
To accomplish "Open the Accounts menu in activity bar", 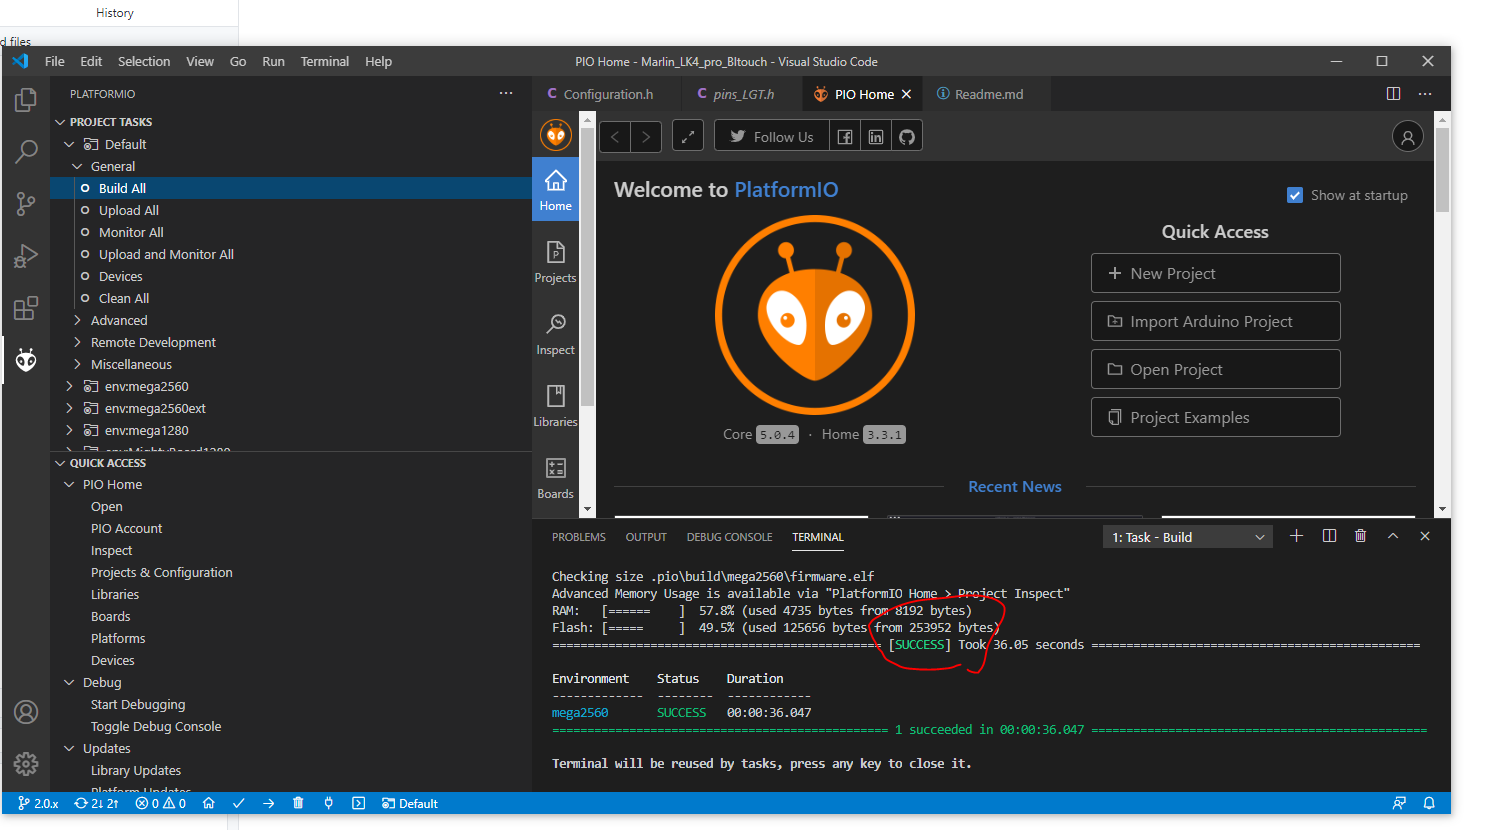I will (26, 712).
